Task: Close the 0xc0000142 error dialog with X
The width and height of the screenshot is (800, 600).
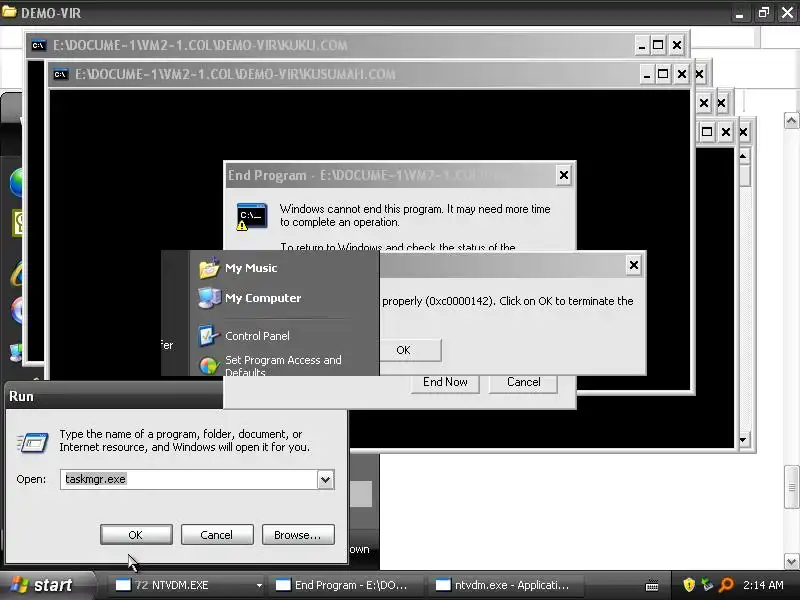Action: (633, 265)
